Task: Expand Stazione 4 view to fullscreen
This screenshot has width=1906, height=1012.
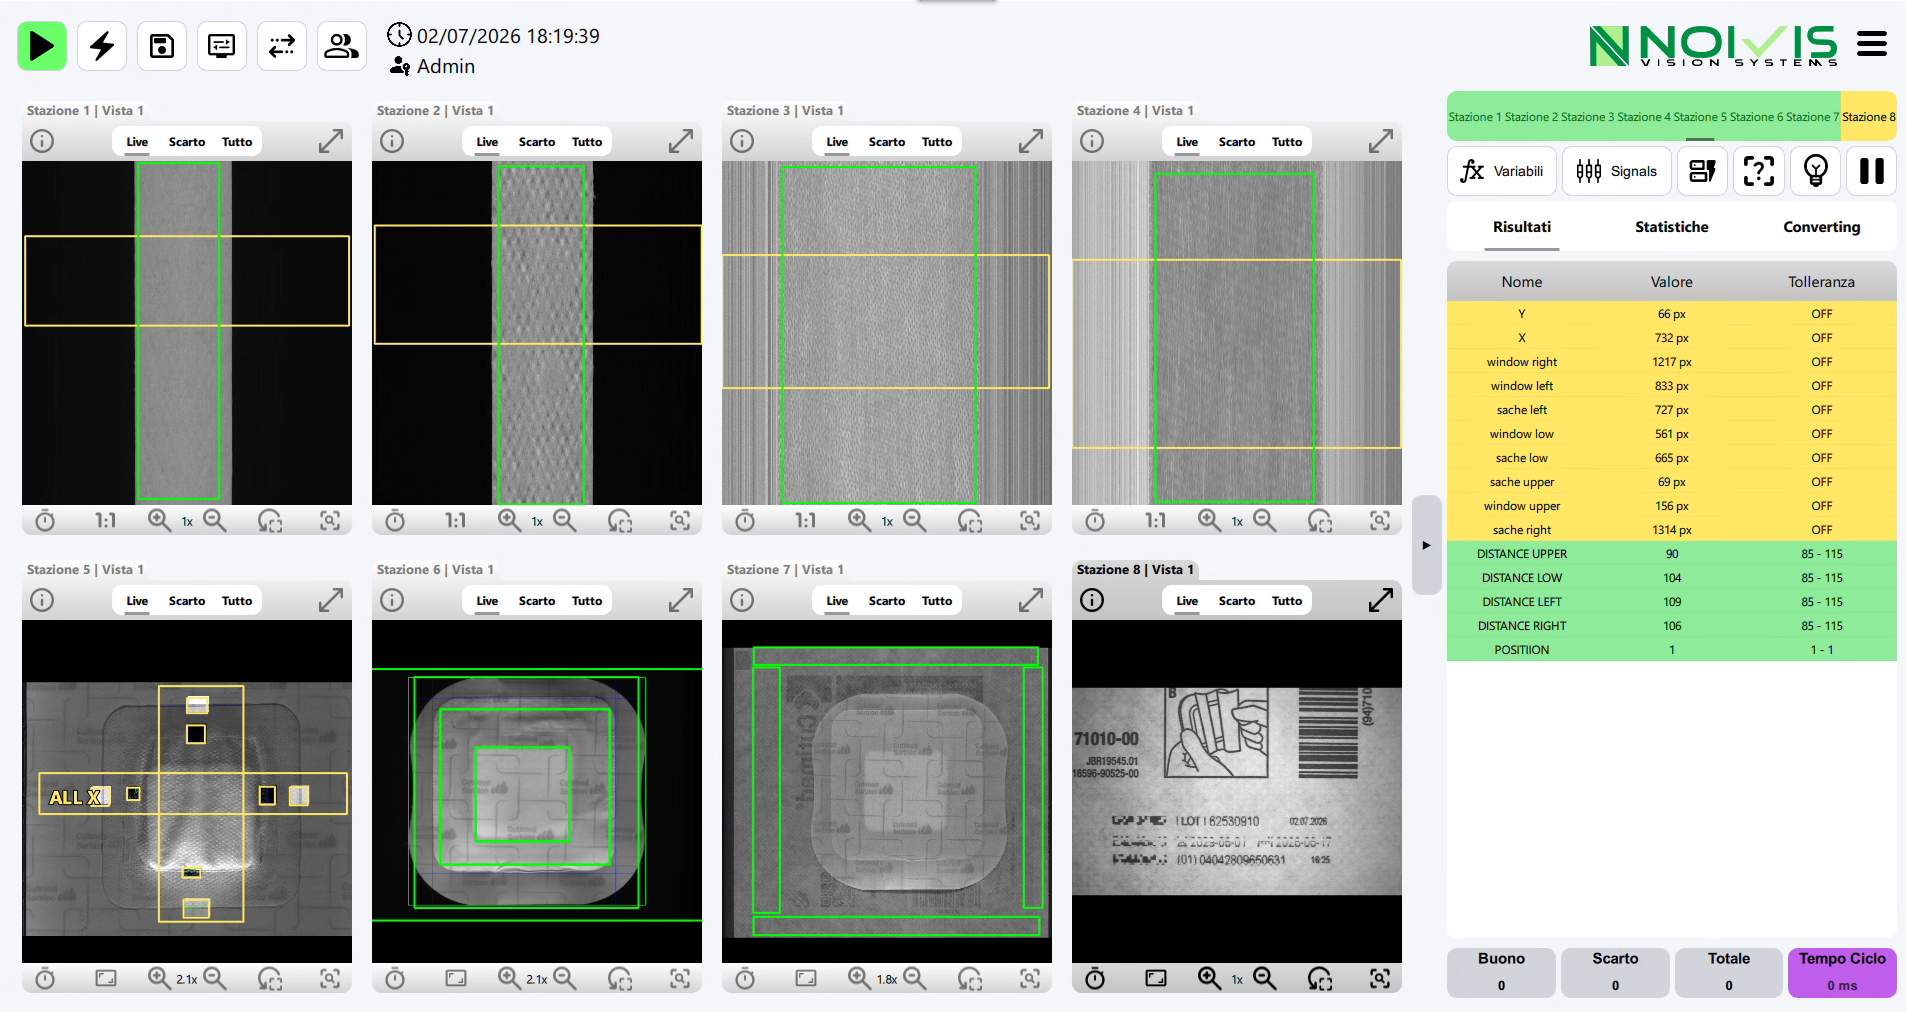Action: [x=1381, y=142]
